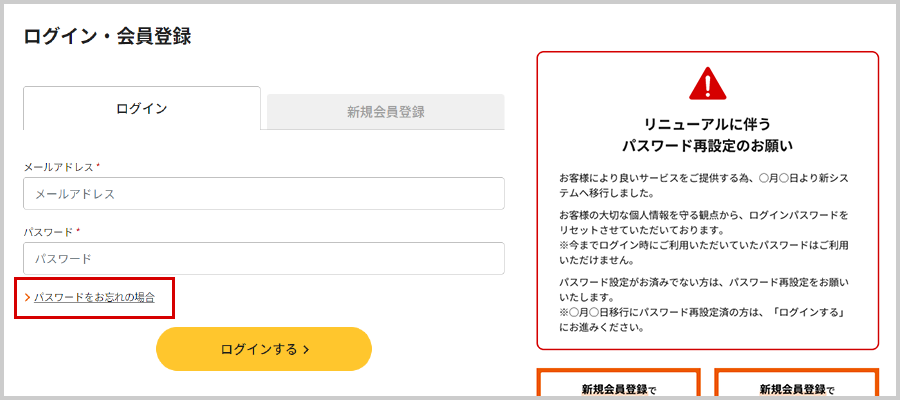Click the メールアドレス input field
Image resolution: width=900 pixels, height=400 pixels.
pos(264,194)
